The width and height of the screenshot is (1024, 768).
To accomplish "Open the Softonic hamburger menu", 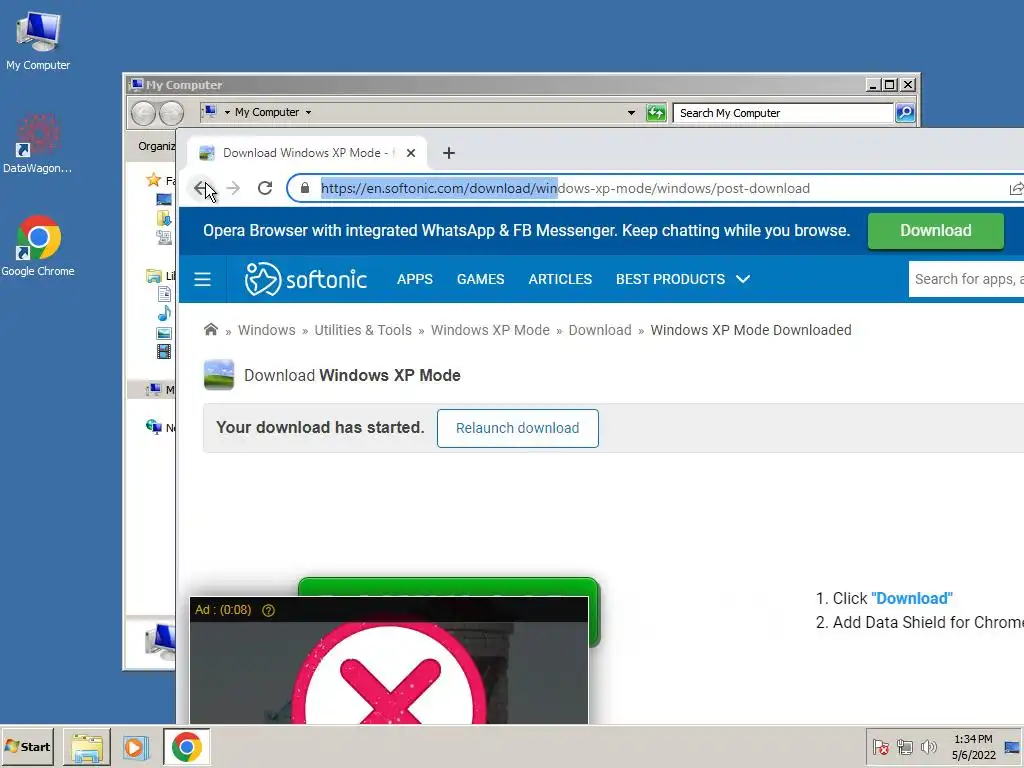I will coord(202,280).
